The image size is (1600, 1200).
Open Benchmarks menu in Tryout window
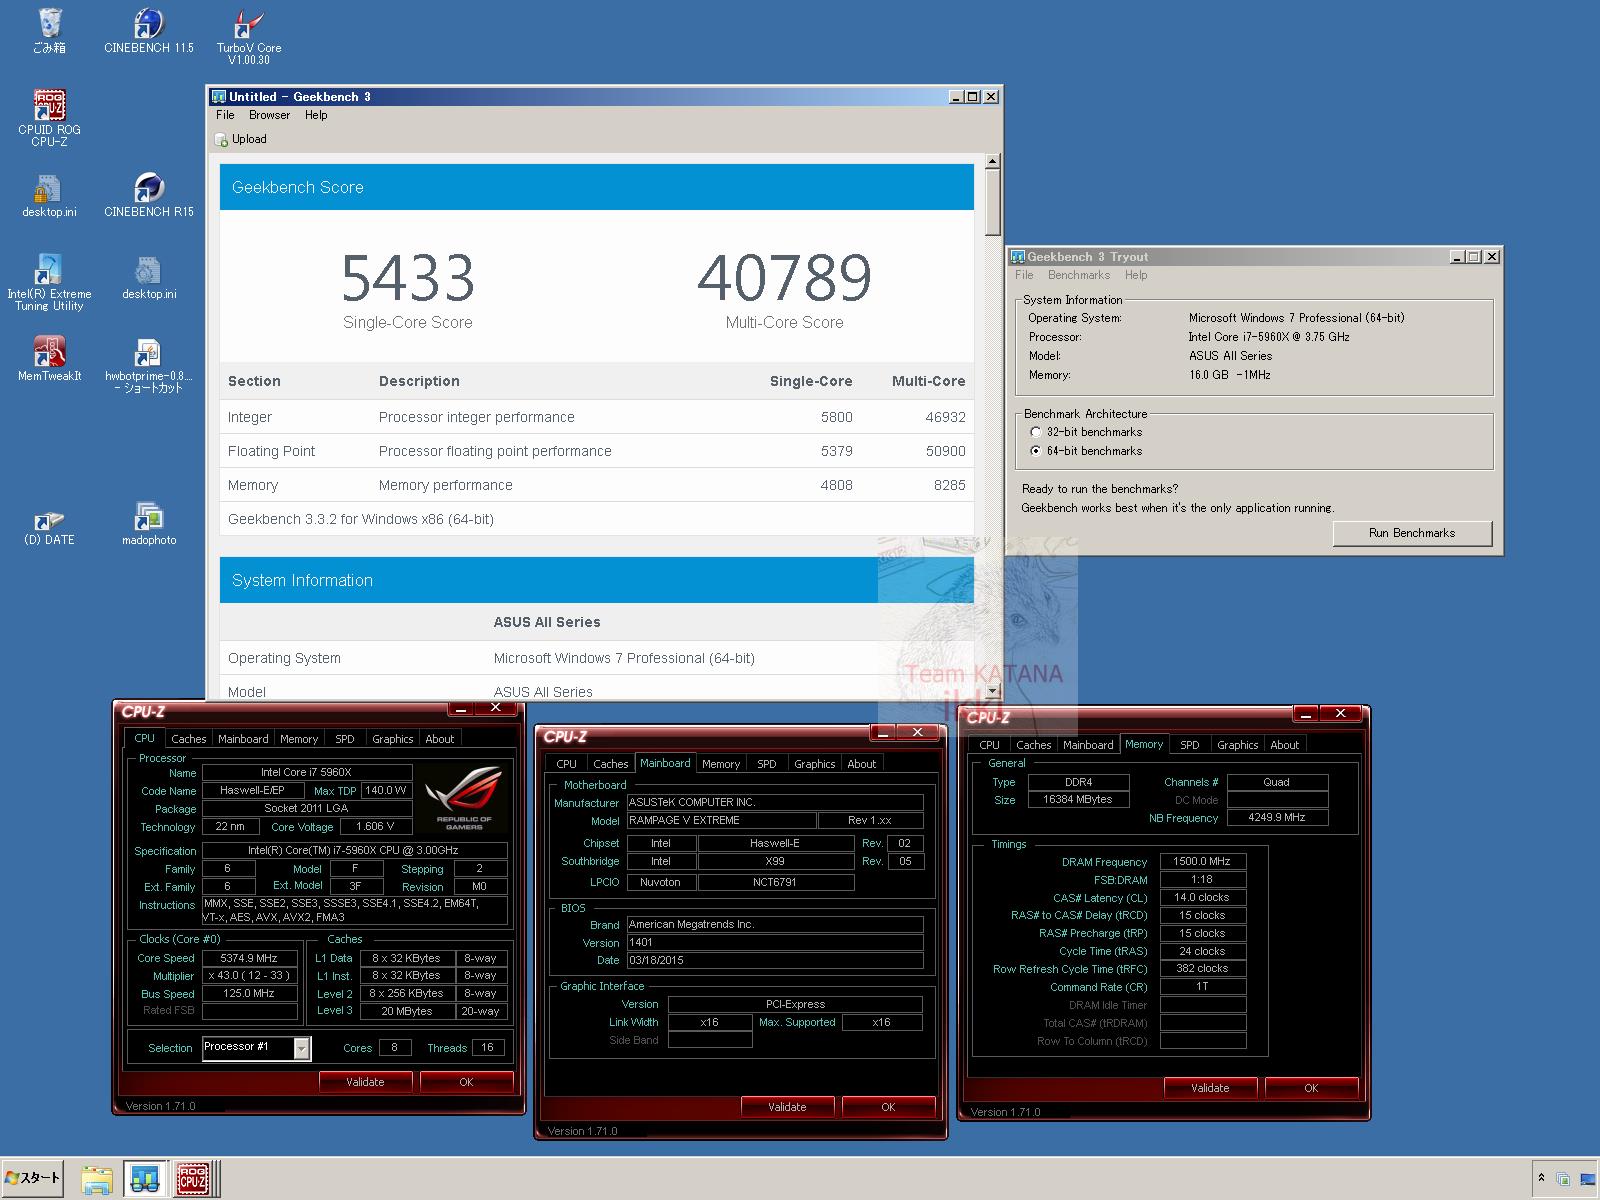click(x=1078, y=275)
